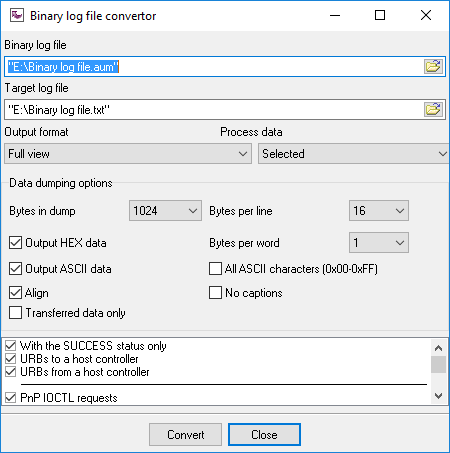Enable Transferred data only
Image resolution: width=450 pixels, height=453 pixels.
[x=15, y=313]
